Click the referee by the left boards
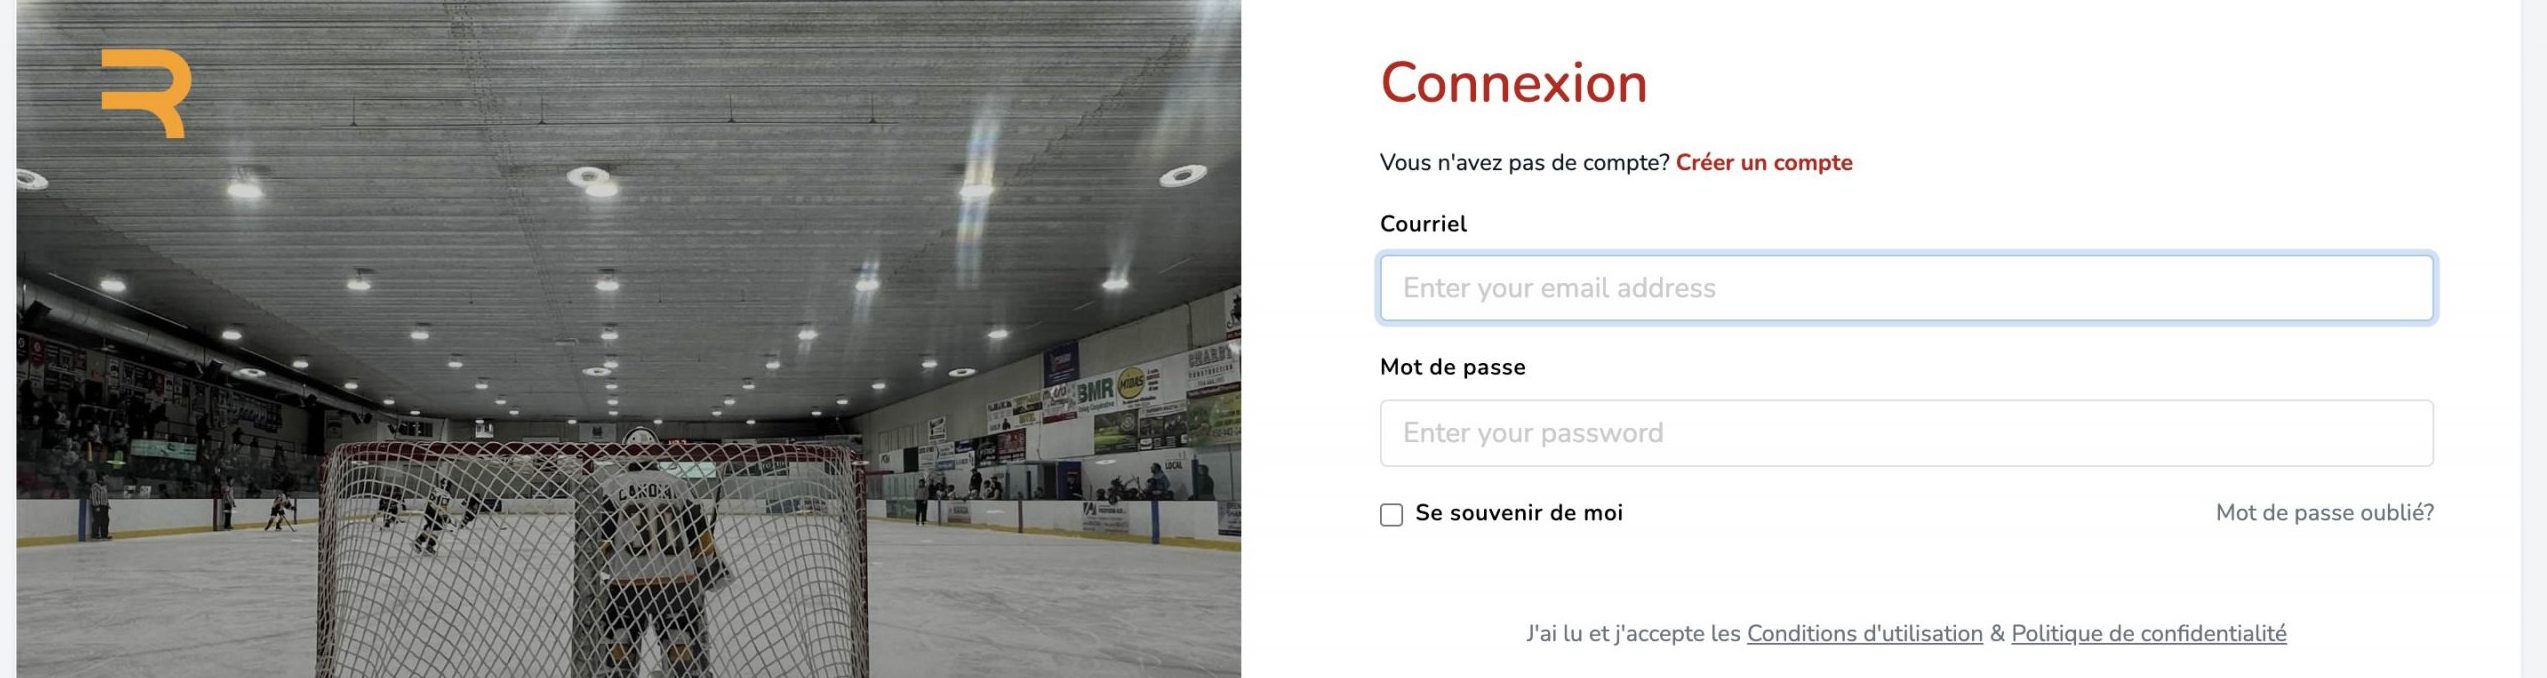The width and height of the screenshot is (2547, 678). coord(99,505)
